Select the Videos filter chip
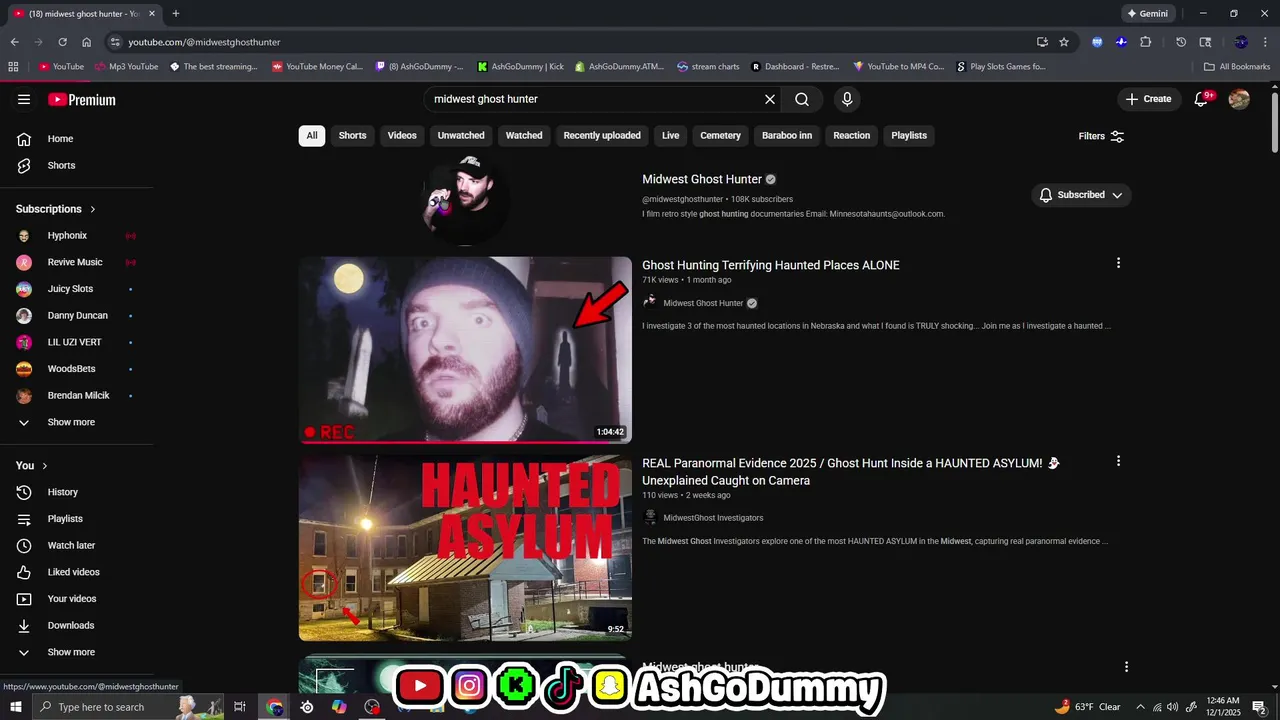1280x720 pixels. tap(402, 135)
